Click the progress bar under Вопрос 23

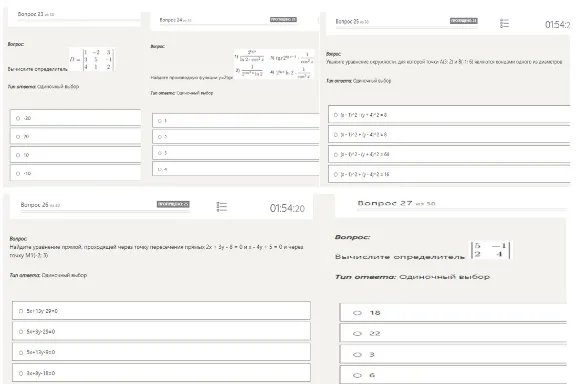[79, 20]
